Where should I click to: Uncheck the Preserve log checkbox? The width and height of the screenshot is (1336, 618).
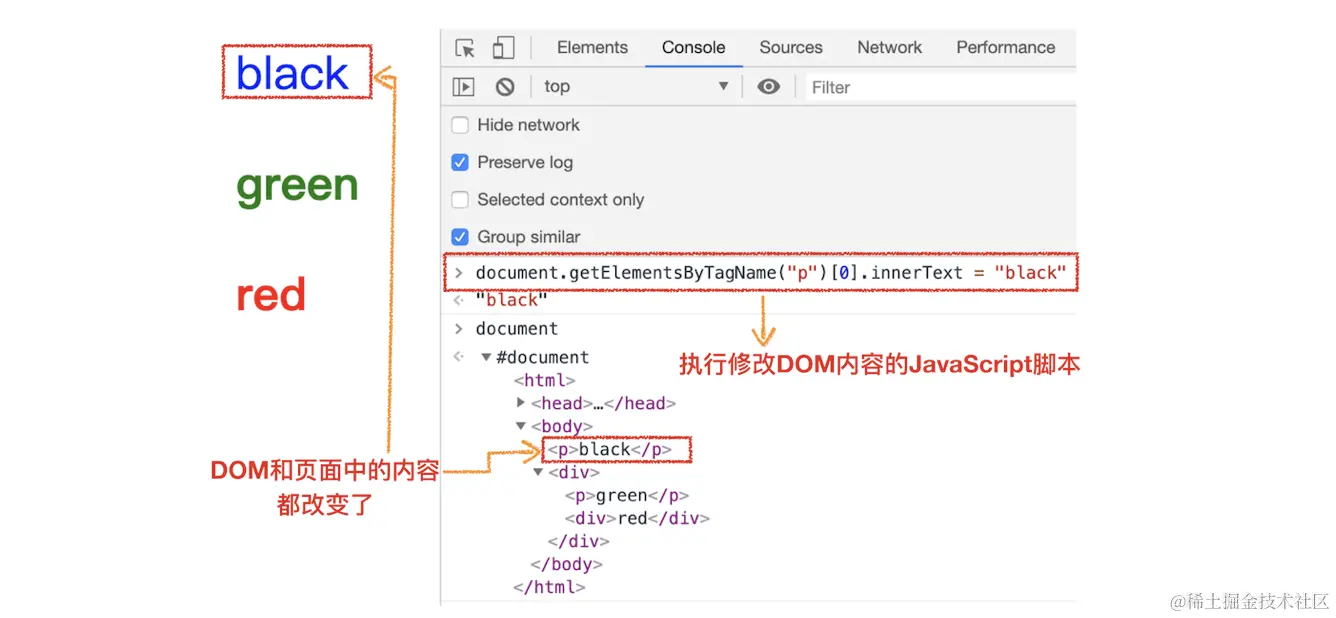[460, 162]
